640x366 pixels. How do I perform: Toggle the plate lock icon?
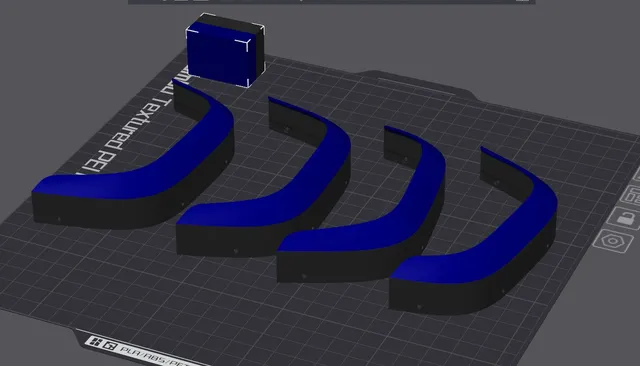pyautogui.click(x=624, y=218)
